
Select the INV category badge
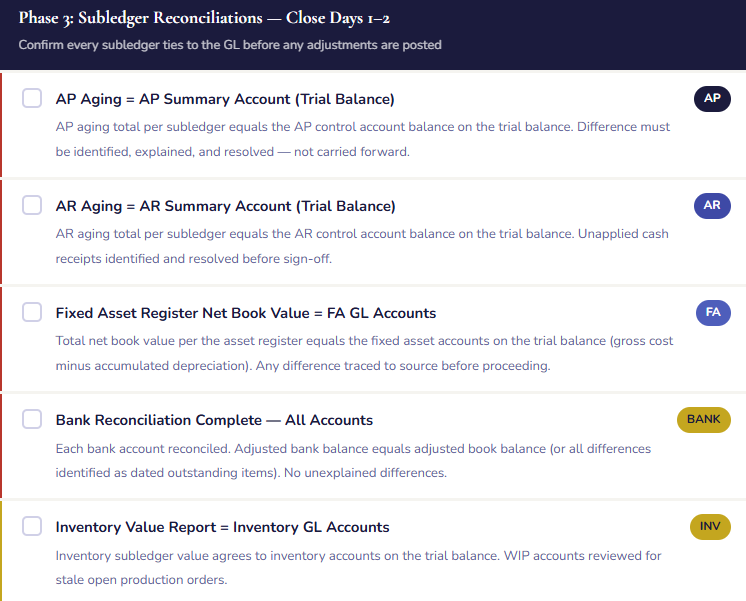pyautogui.click(x=710, y=526)
